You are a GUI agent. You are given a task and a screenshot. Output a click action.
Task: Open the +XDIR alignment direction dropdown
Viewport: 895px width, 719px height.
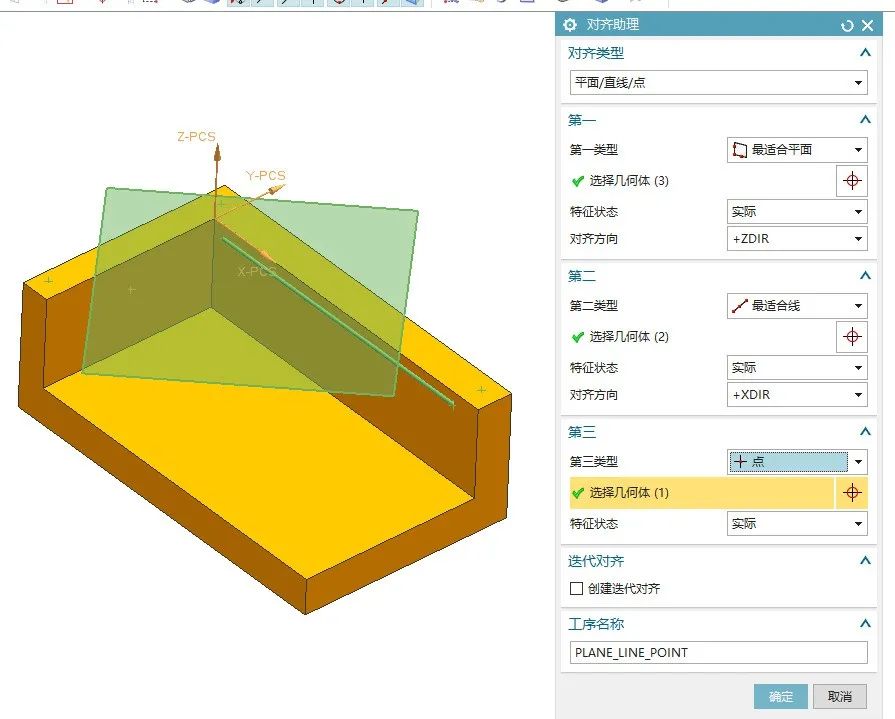coord(797,394)
